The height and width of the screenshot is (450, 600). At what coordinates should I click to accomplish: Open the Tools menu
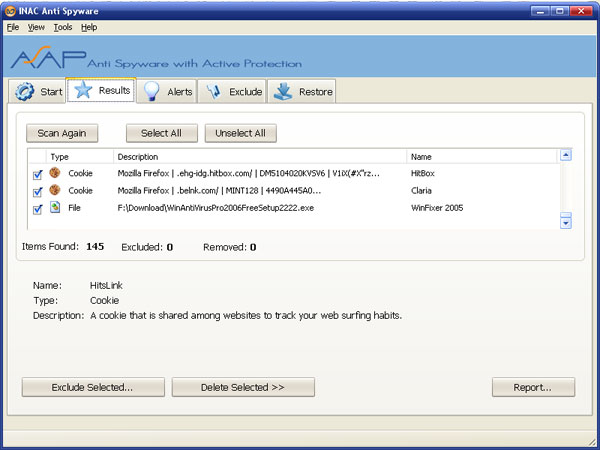[x=63, y=28]
